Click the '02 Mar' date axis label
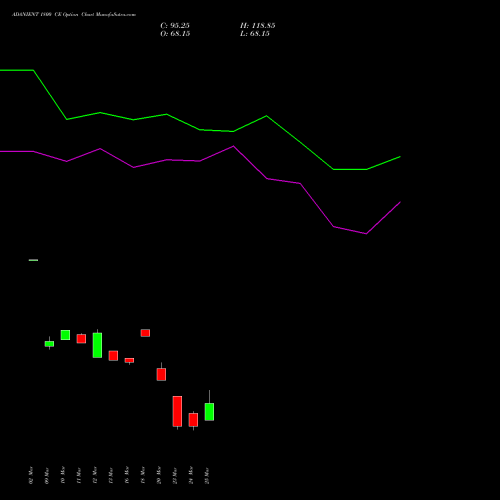 click(31, 475)
